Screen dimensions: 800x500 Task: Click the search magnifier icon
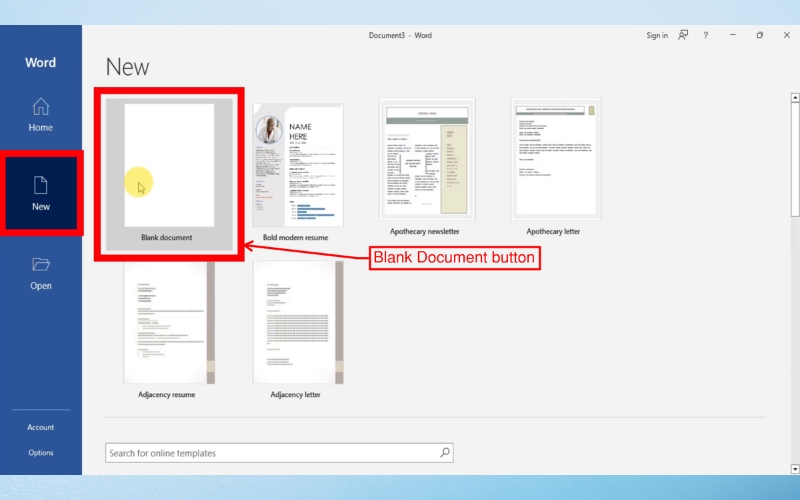click(445, 453)
